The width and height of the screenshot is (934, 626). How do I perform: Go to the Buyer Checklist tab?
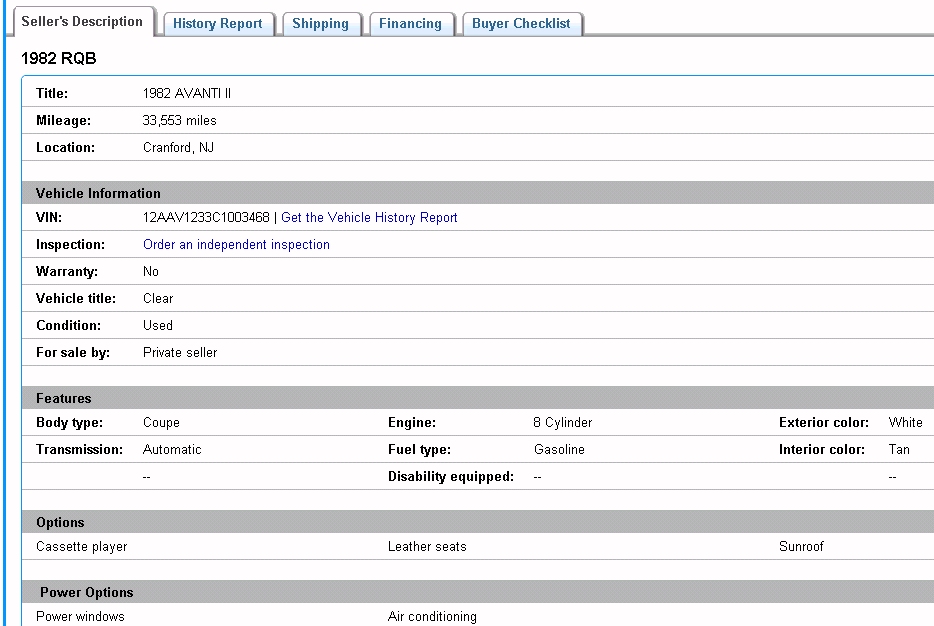coord(521,24)
